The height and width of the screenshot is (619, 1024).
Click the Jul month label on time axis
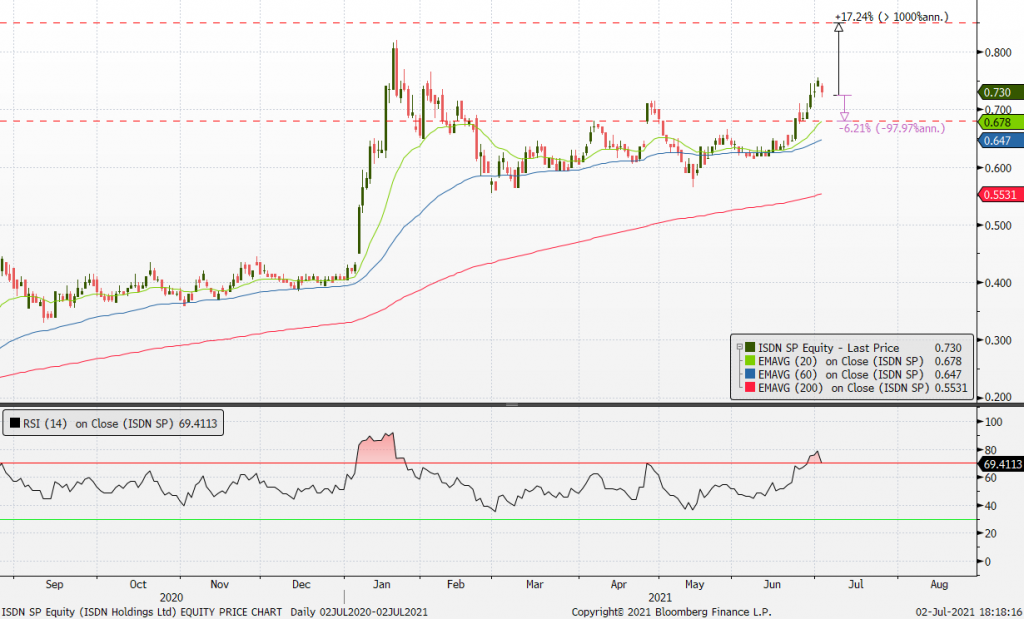(x=856, y=584)
